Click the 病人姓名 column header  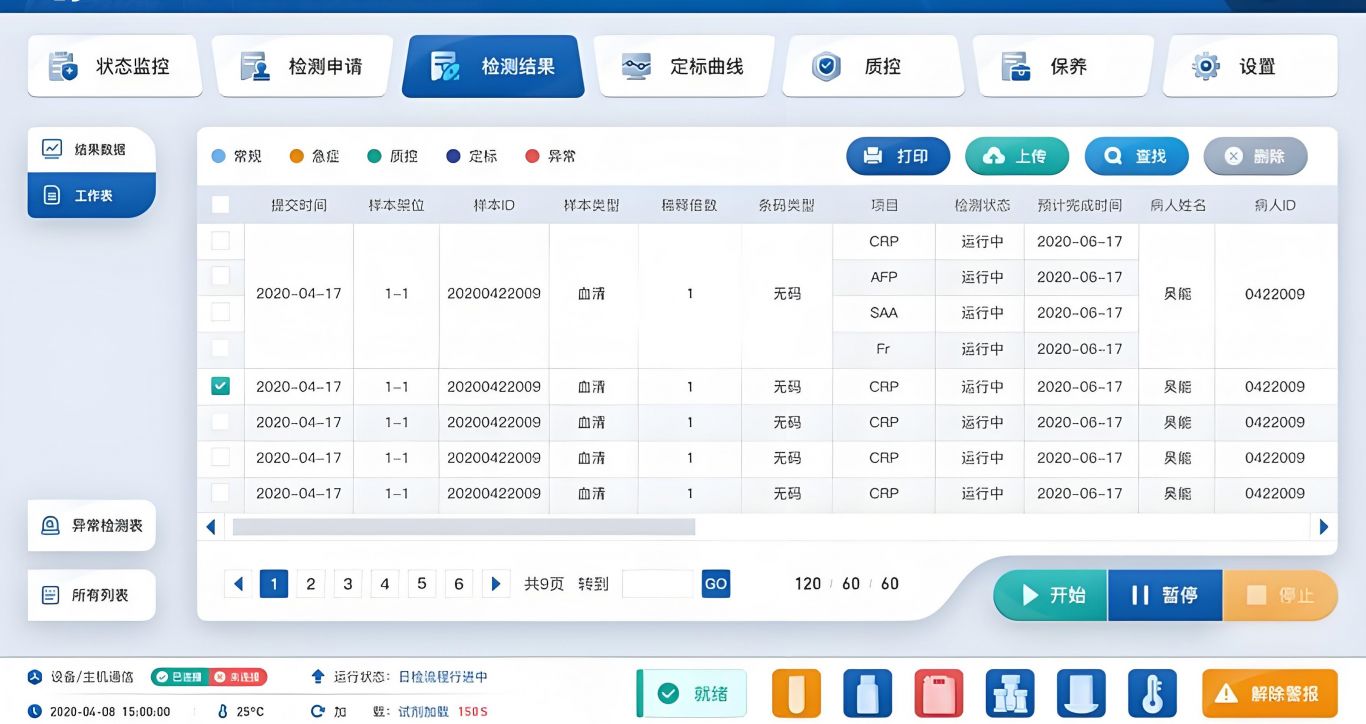pos(1178,205)
